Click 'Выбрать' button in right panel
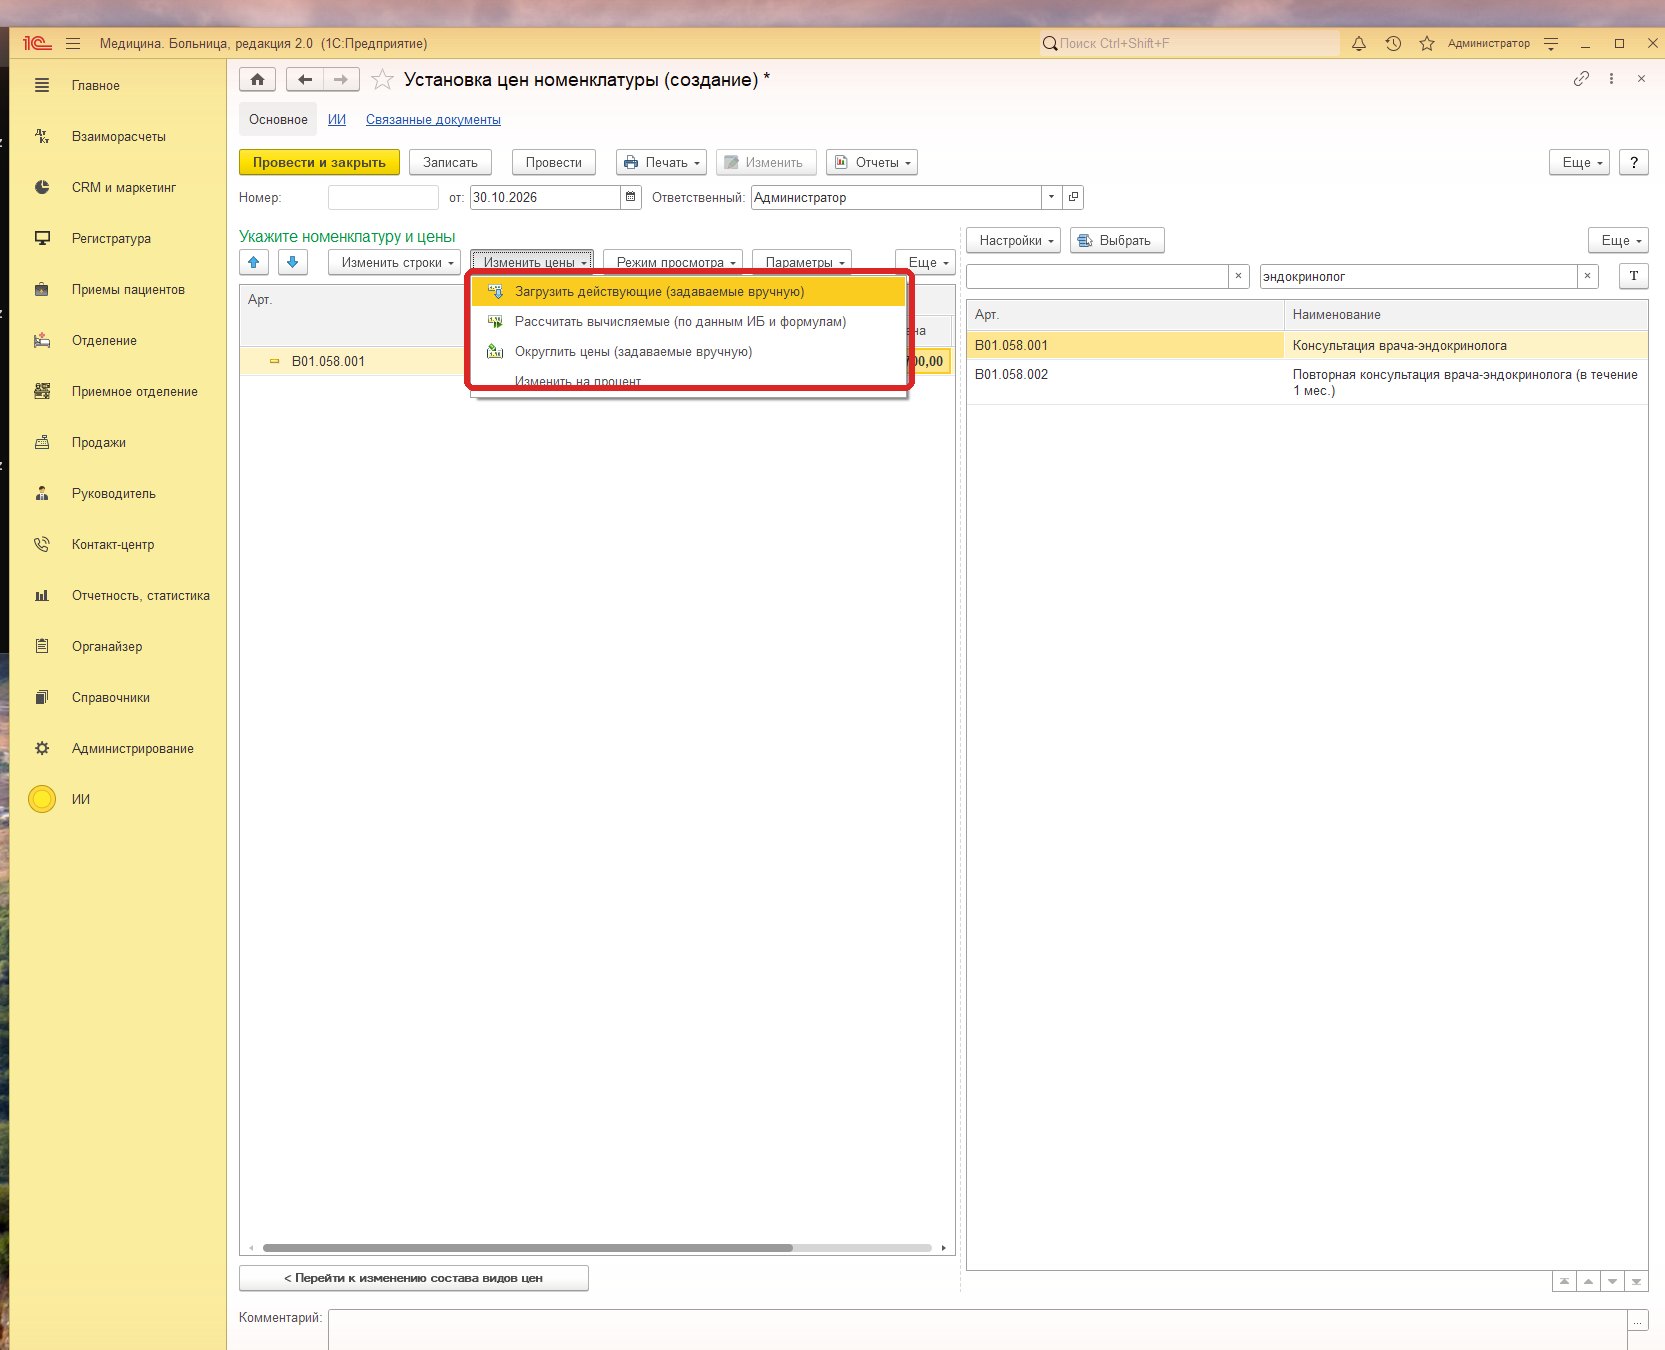The width and height of the screenshot is (1665, 1350). (1117, 240)
